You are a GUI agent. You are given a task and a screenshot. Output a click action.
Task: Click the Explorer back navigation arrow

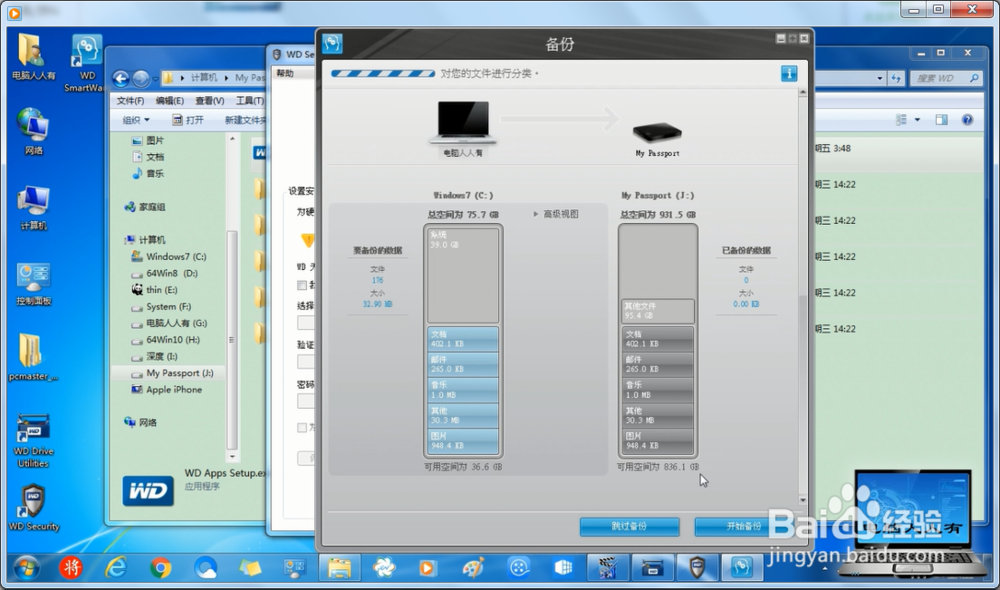121,78
